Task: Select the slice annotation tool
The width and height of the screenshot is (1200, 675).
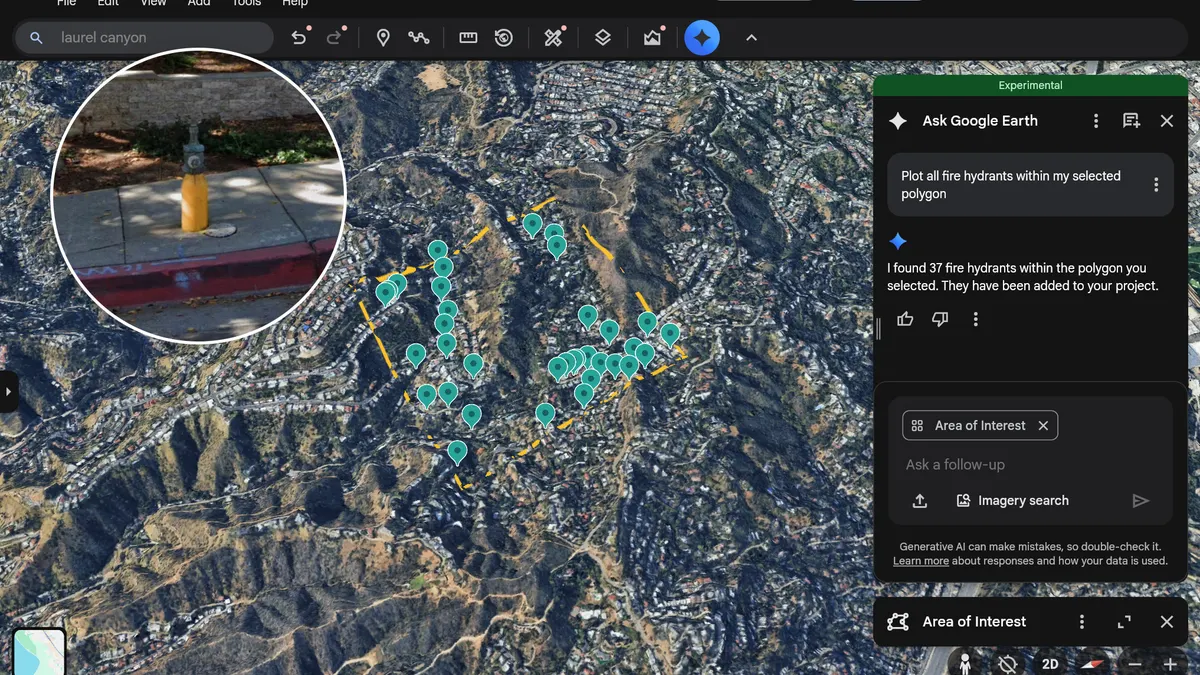Action: [x=553, y=37]
